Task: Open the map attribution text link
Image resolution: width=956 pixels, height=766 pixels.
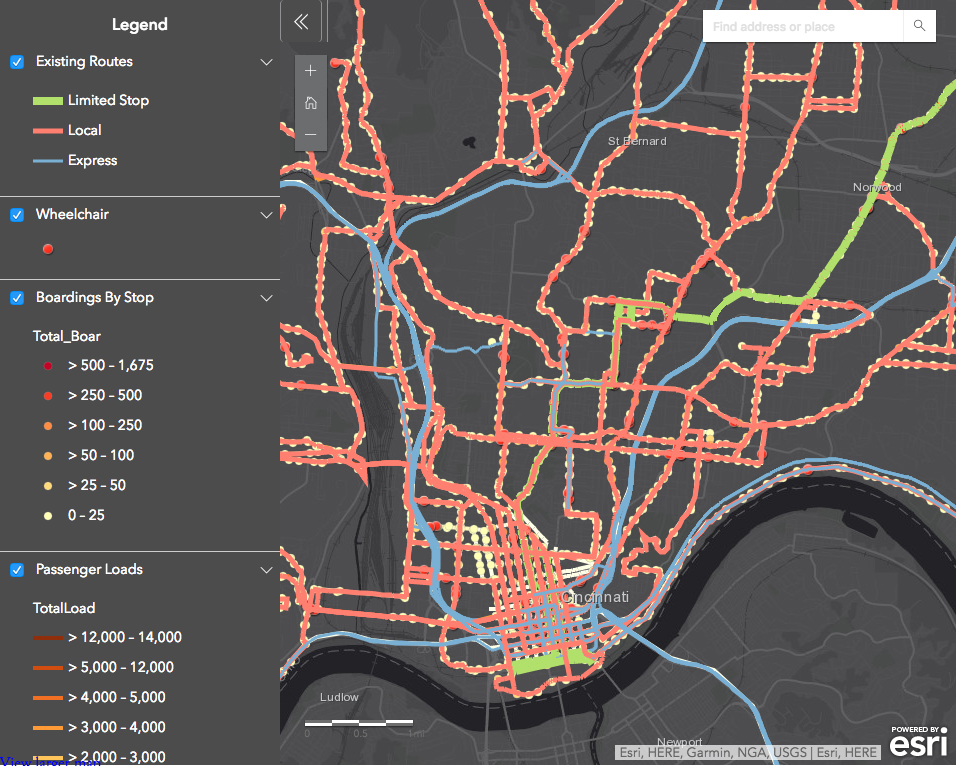Action: tap(748, 752)
